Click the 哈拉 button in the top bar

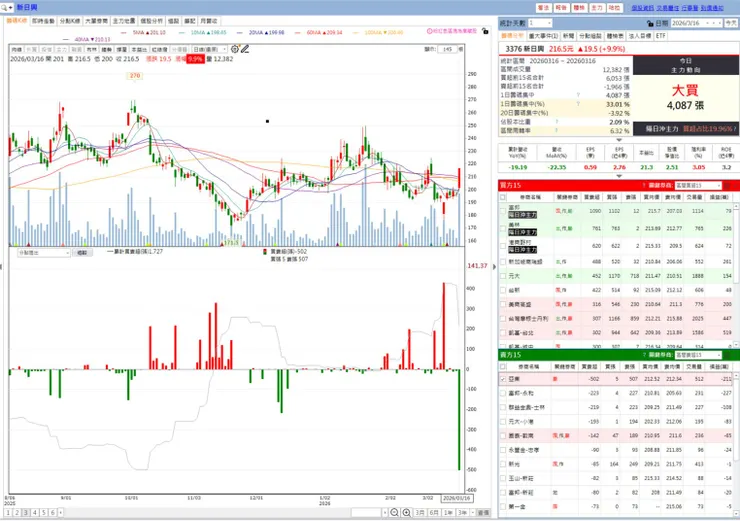[614, 8]
